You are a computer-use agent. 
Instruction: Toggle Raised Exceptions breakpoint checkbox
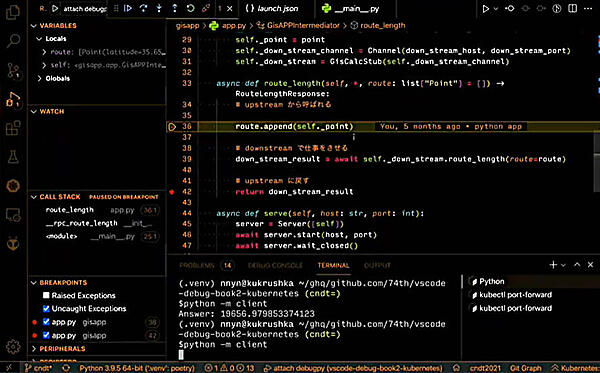[x=46, y=295]
